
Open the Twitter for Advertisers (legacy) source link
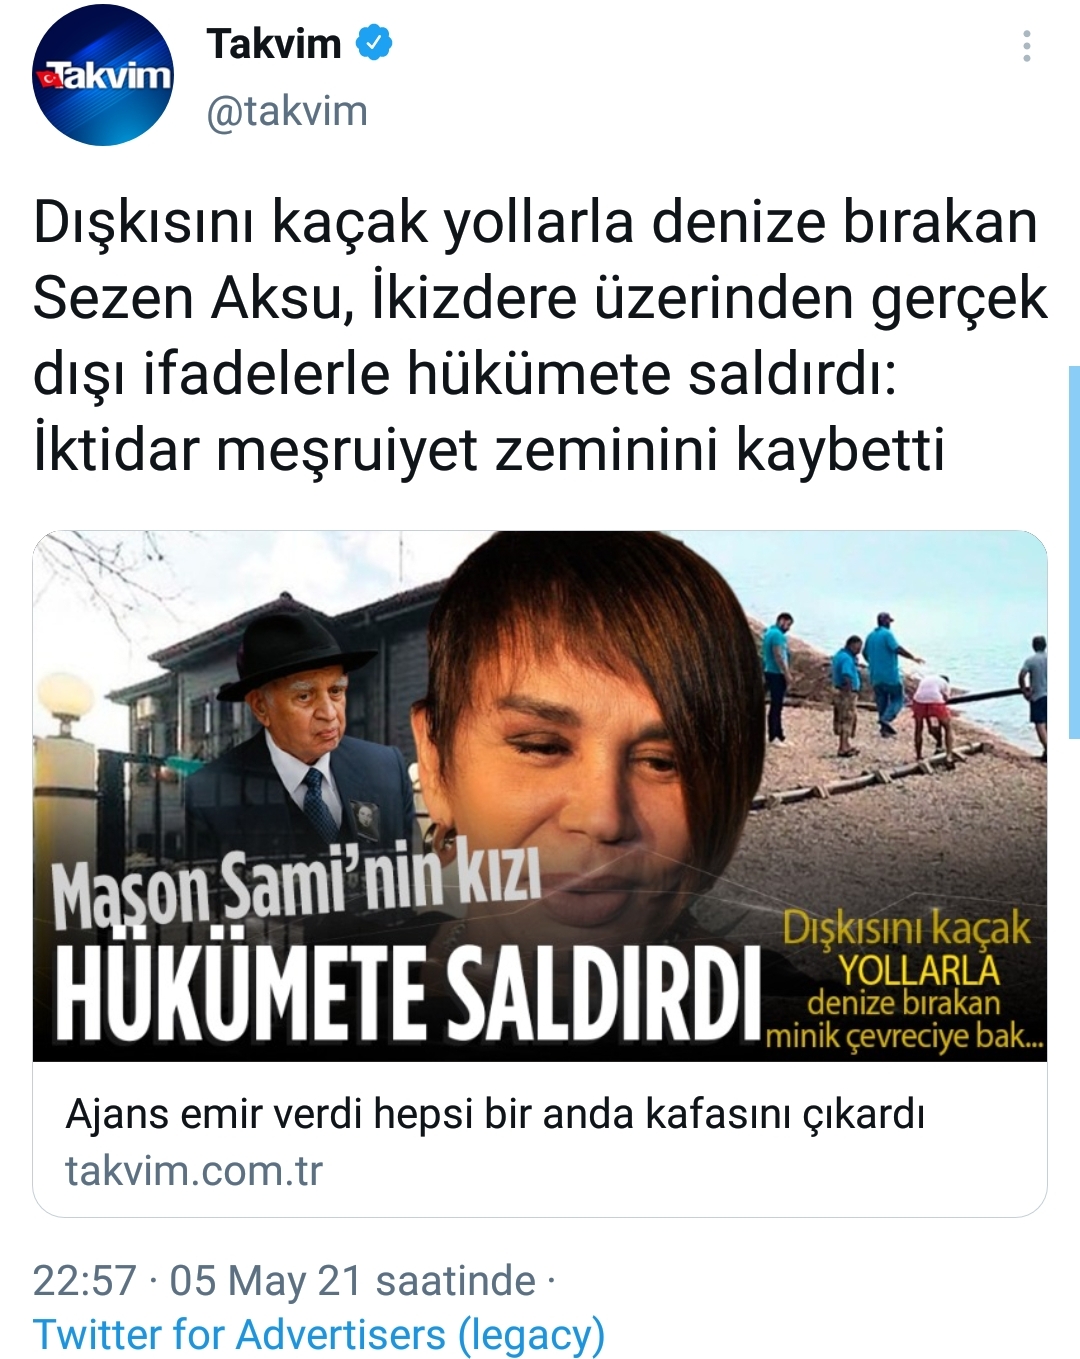(x=319, y=1334)
